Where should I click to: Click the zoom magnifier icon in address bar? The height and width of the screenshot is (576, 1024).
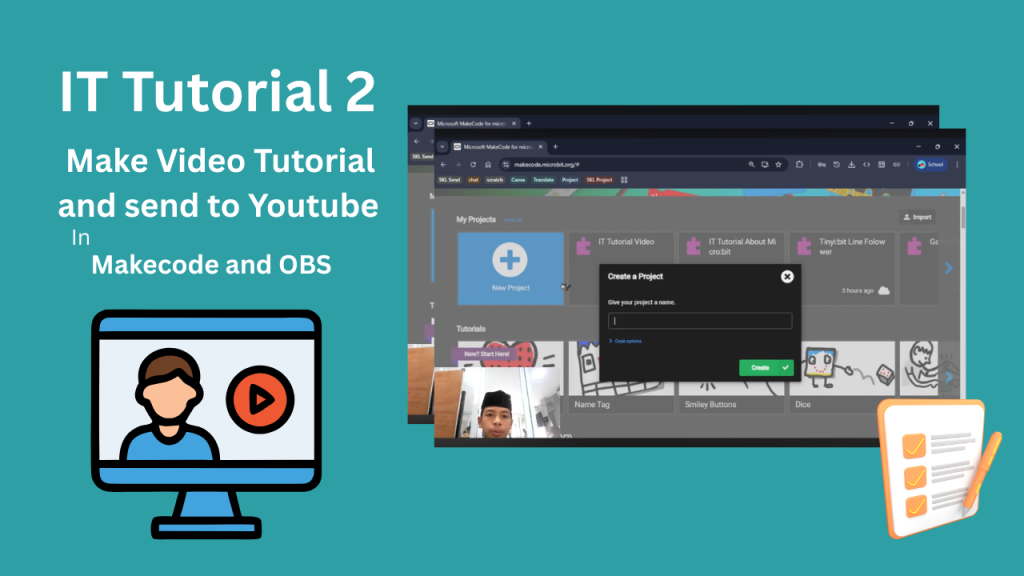(751, 165)
